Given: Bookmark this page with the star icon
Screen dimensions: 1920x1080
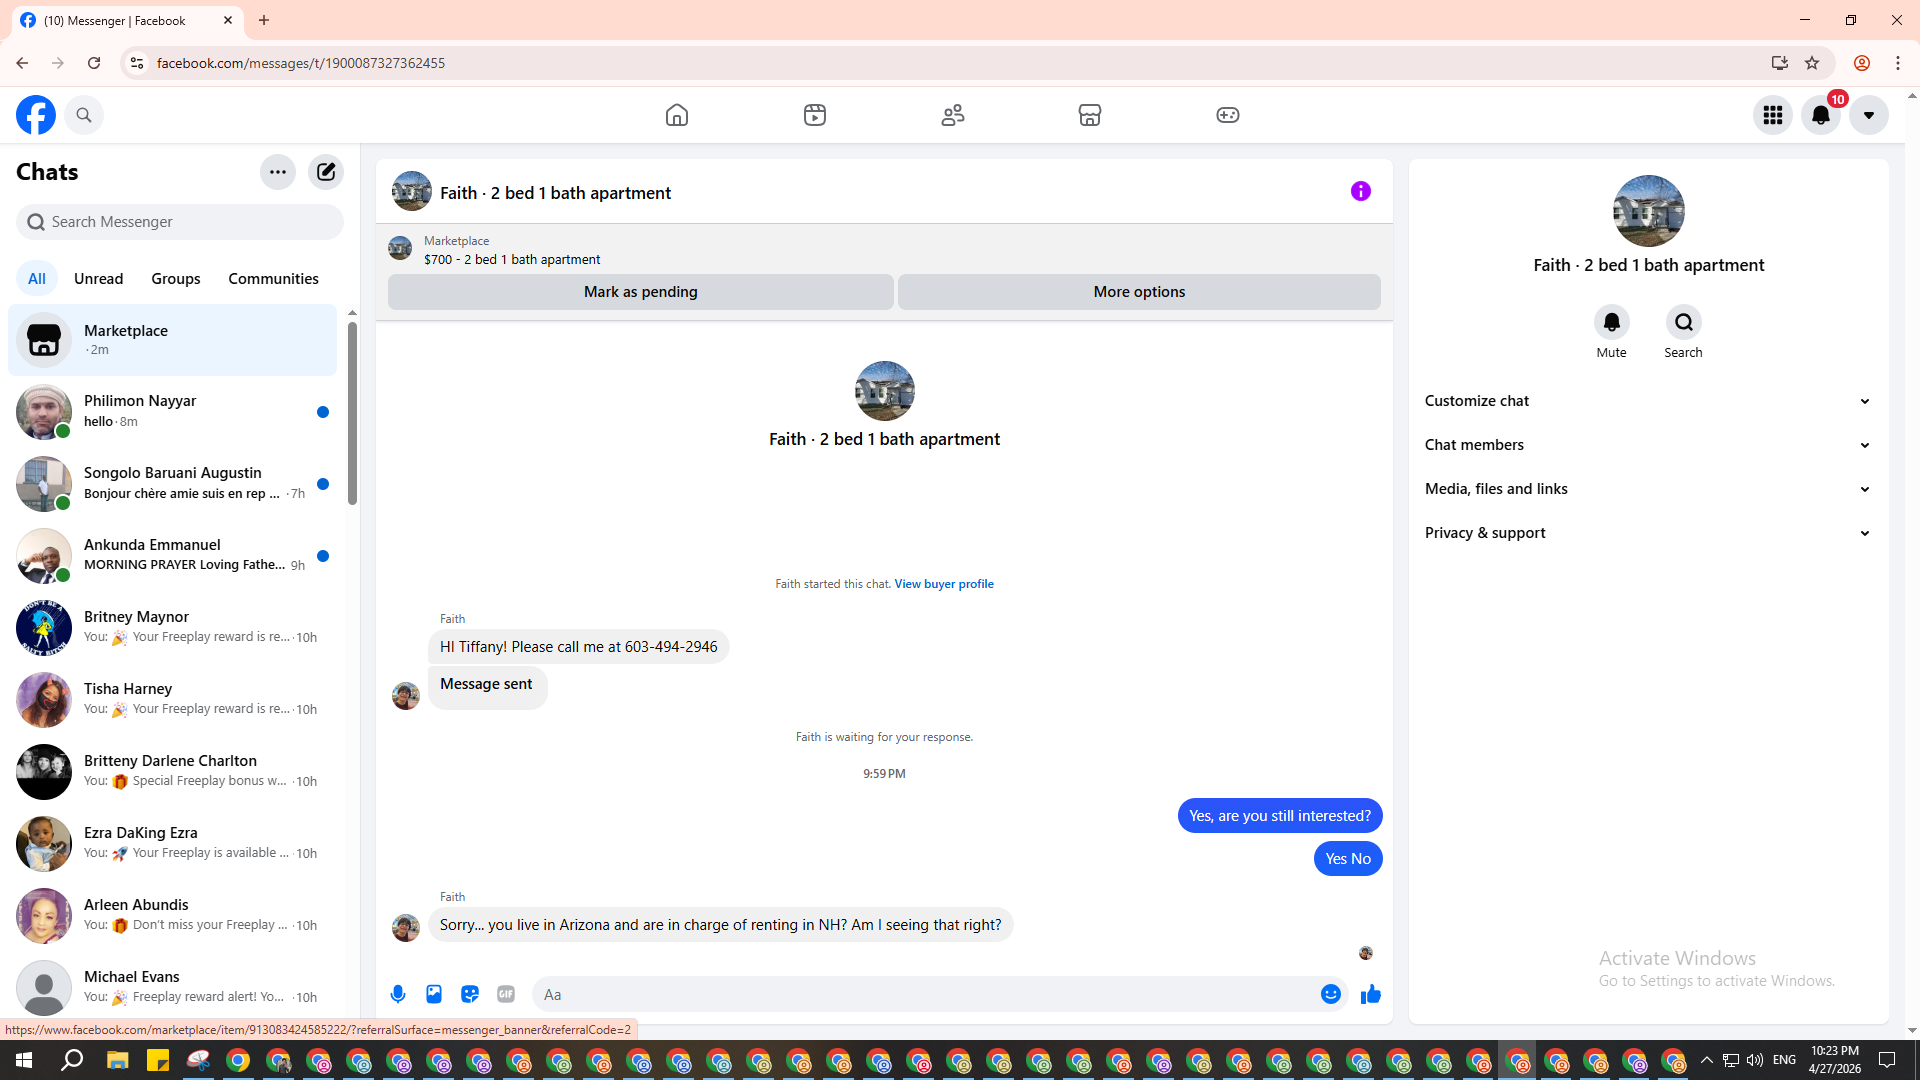Looking at the screenshot, I should pyautogui.click(x=1812, y=63).
